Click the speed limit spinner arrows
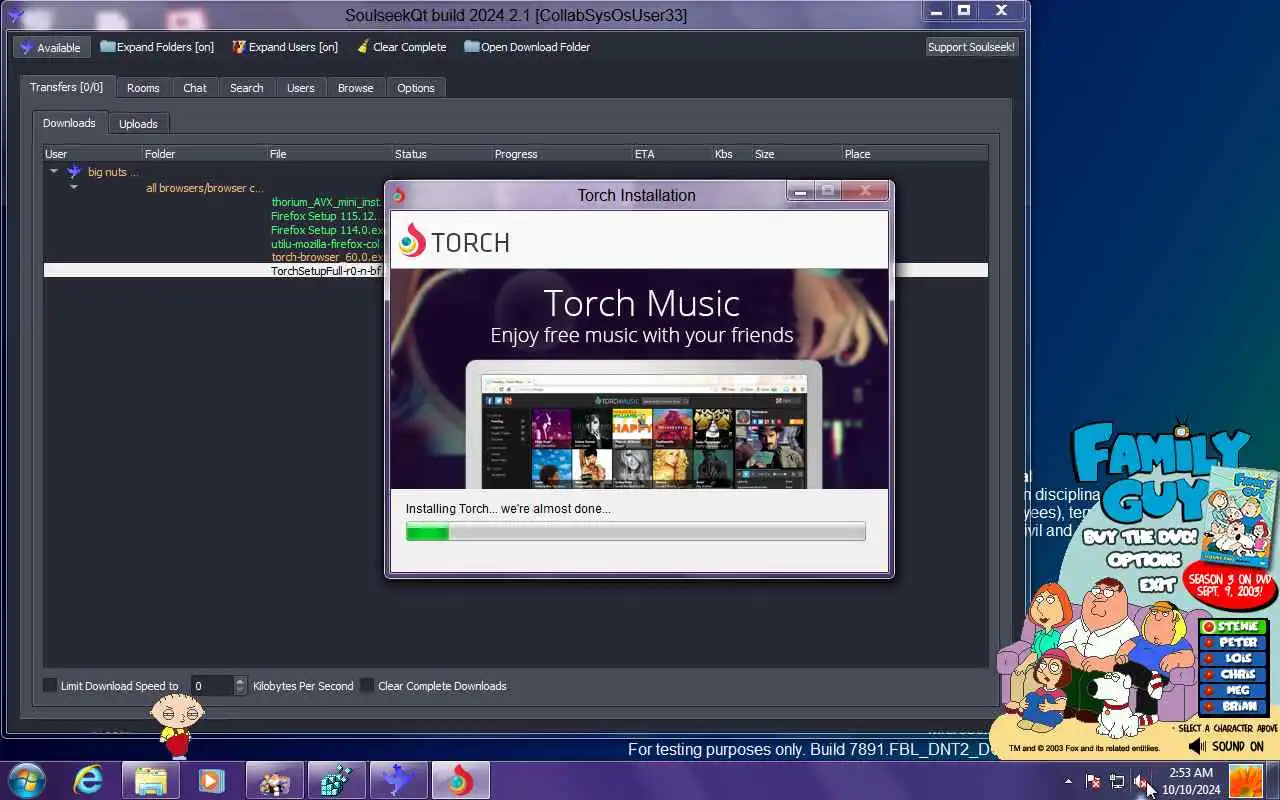This screenshot has height=800, width=1280. (x=240, y=686)
